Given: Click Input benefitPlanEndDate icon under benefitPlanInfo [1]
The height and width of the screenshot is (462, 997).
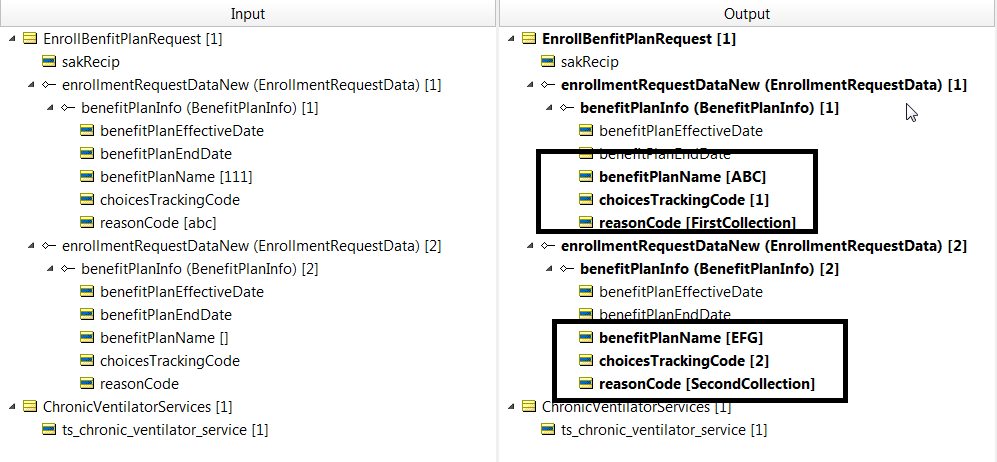Looking at the screenshot, I should (87, 154).
